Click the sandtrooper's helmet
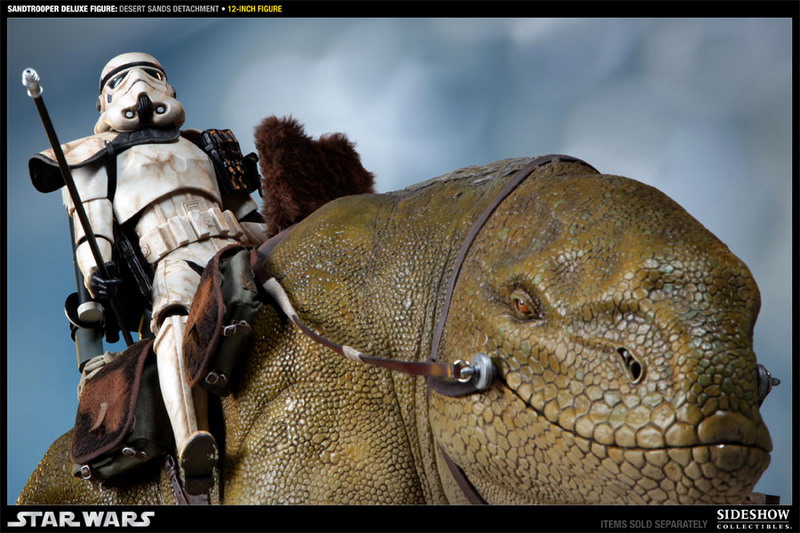This screenshot has width=800, height=533. point(137,92)
